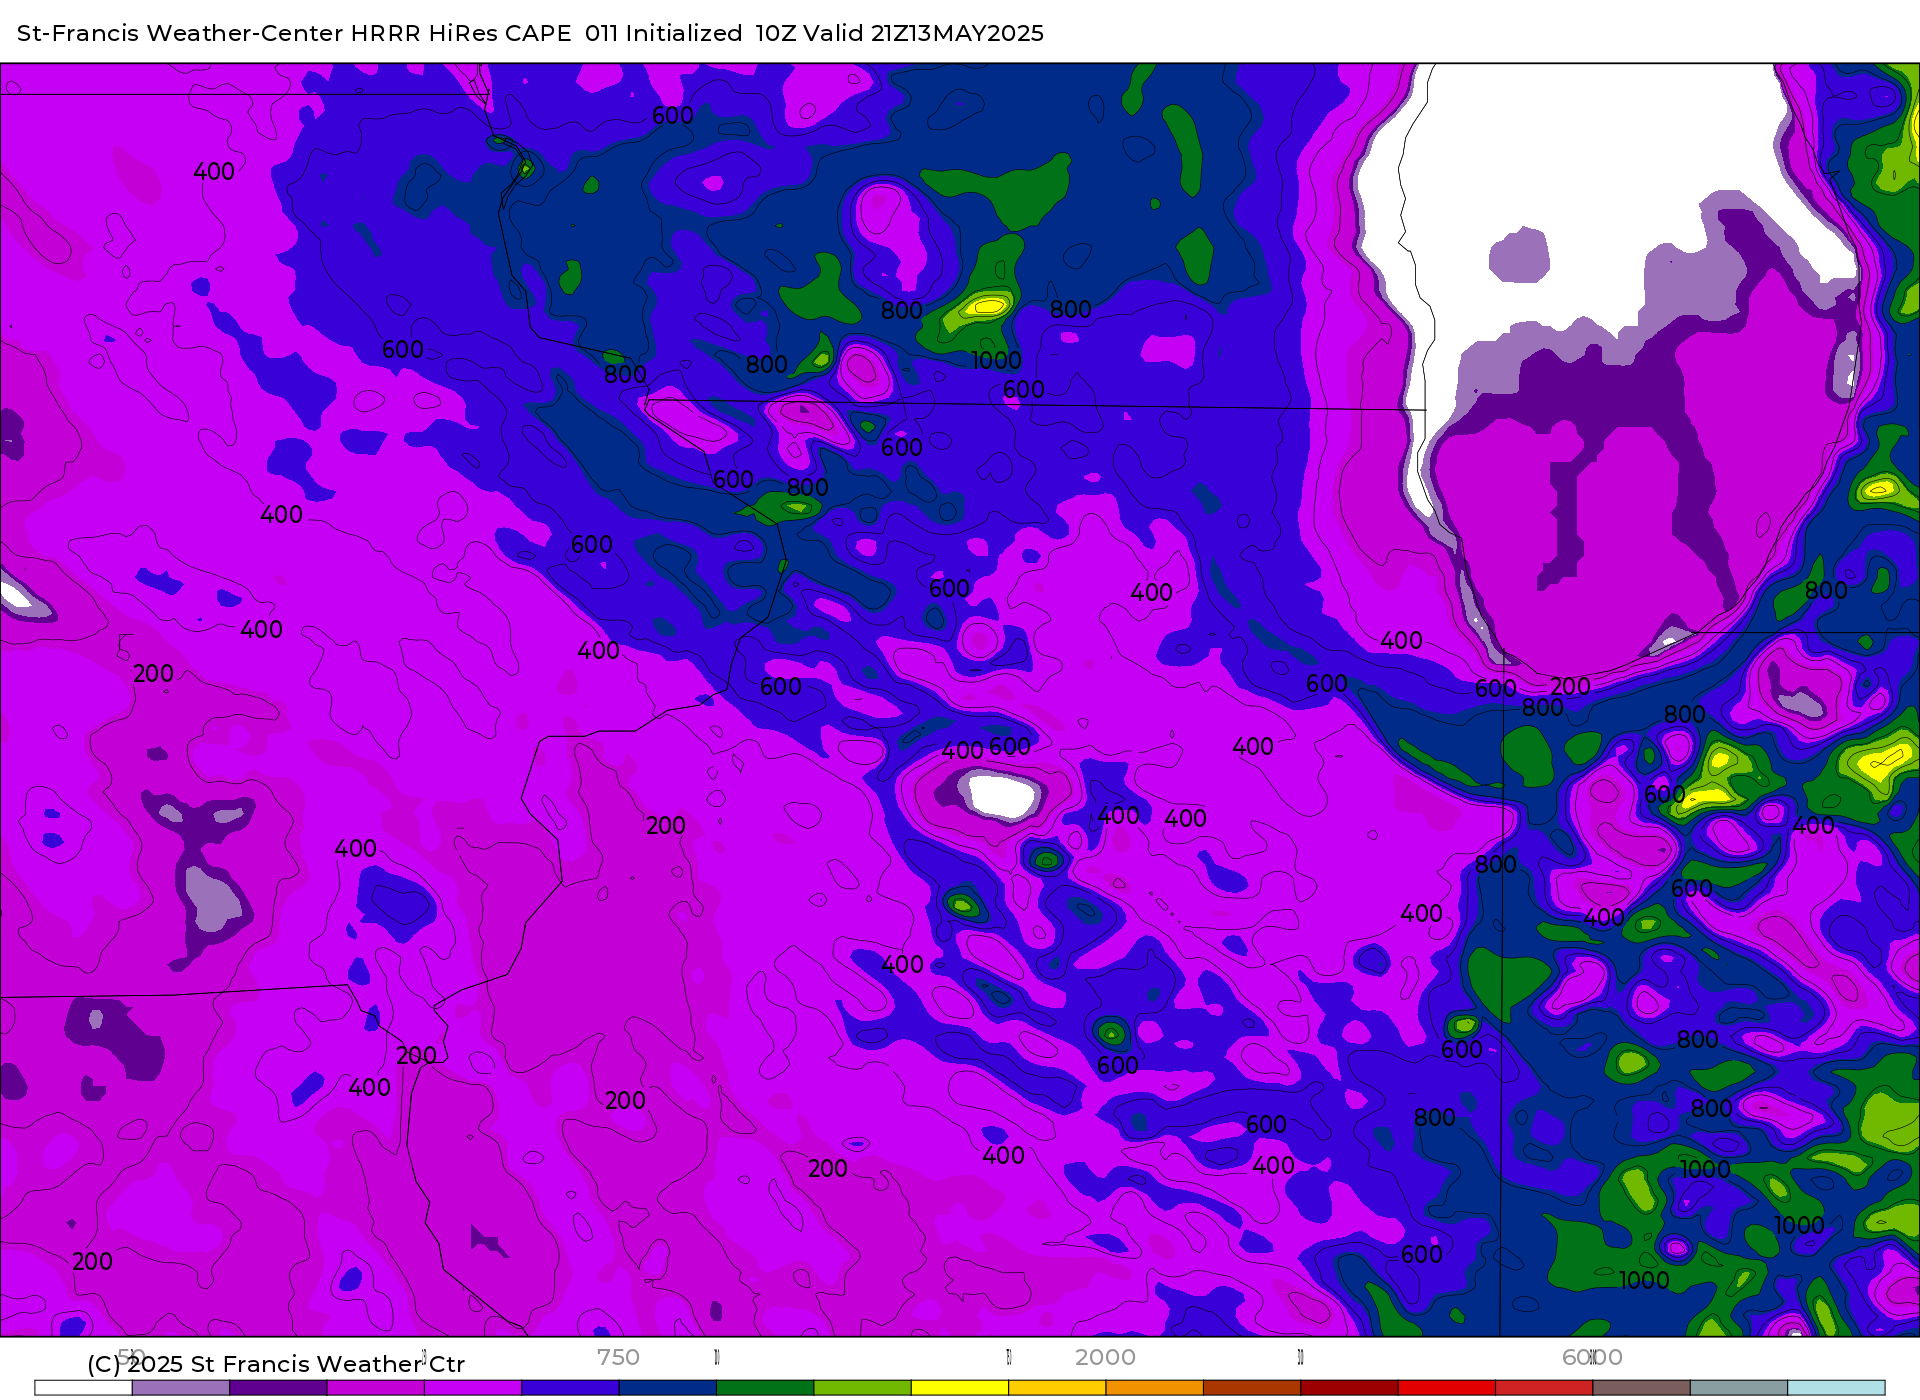The height and width of the screenshot is (1400, 1920).
Task: Click the brownish-gray legend swatch
Action: [1642, 1388]
